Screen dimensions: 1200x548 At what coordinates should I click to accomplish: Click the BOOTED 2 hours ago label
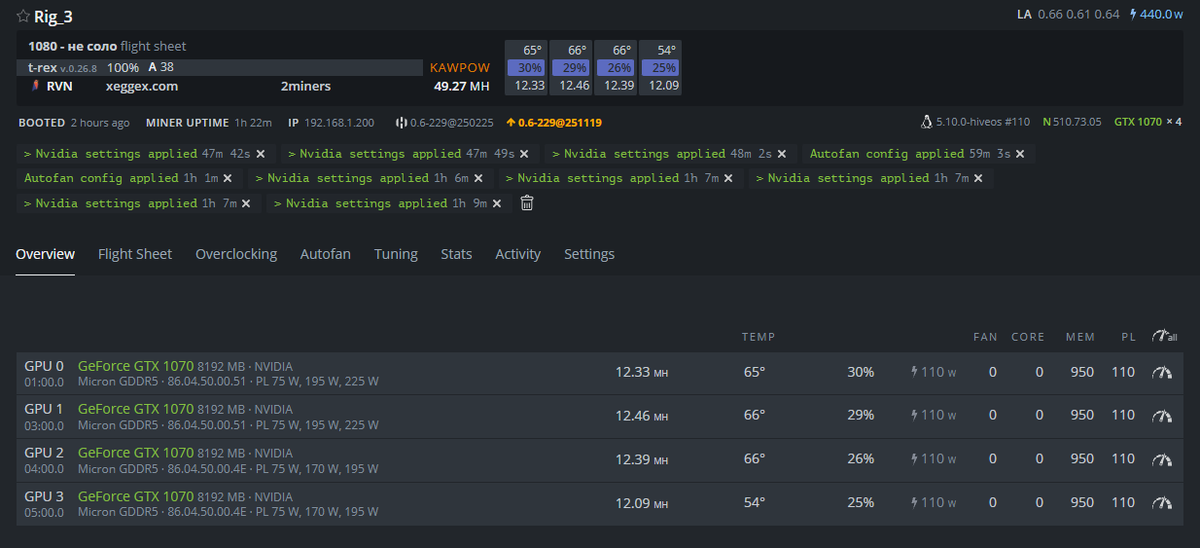[74, 122]
